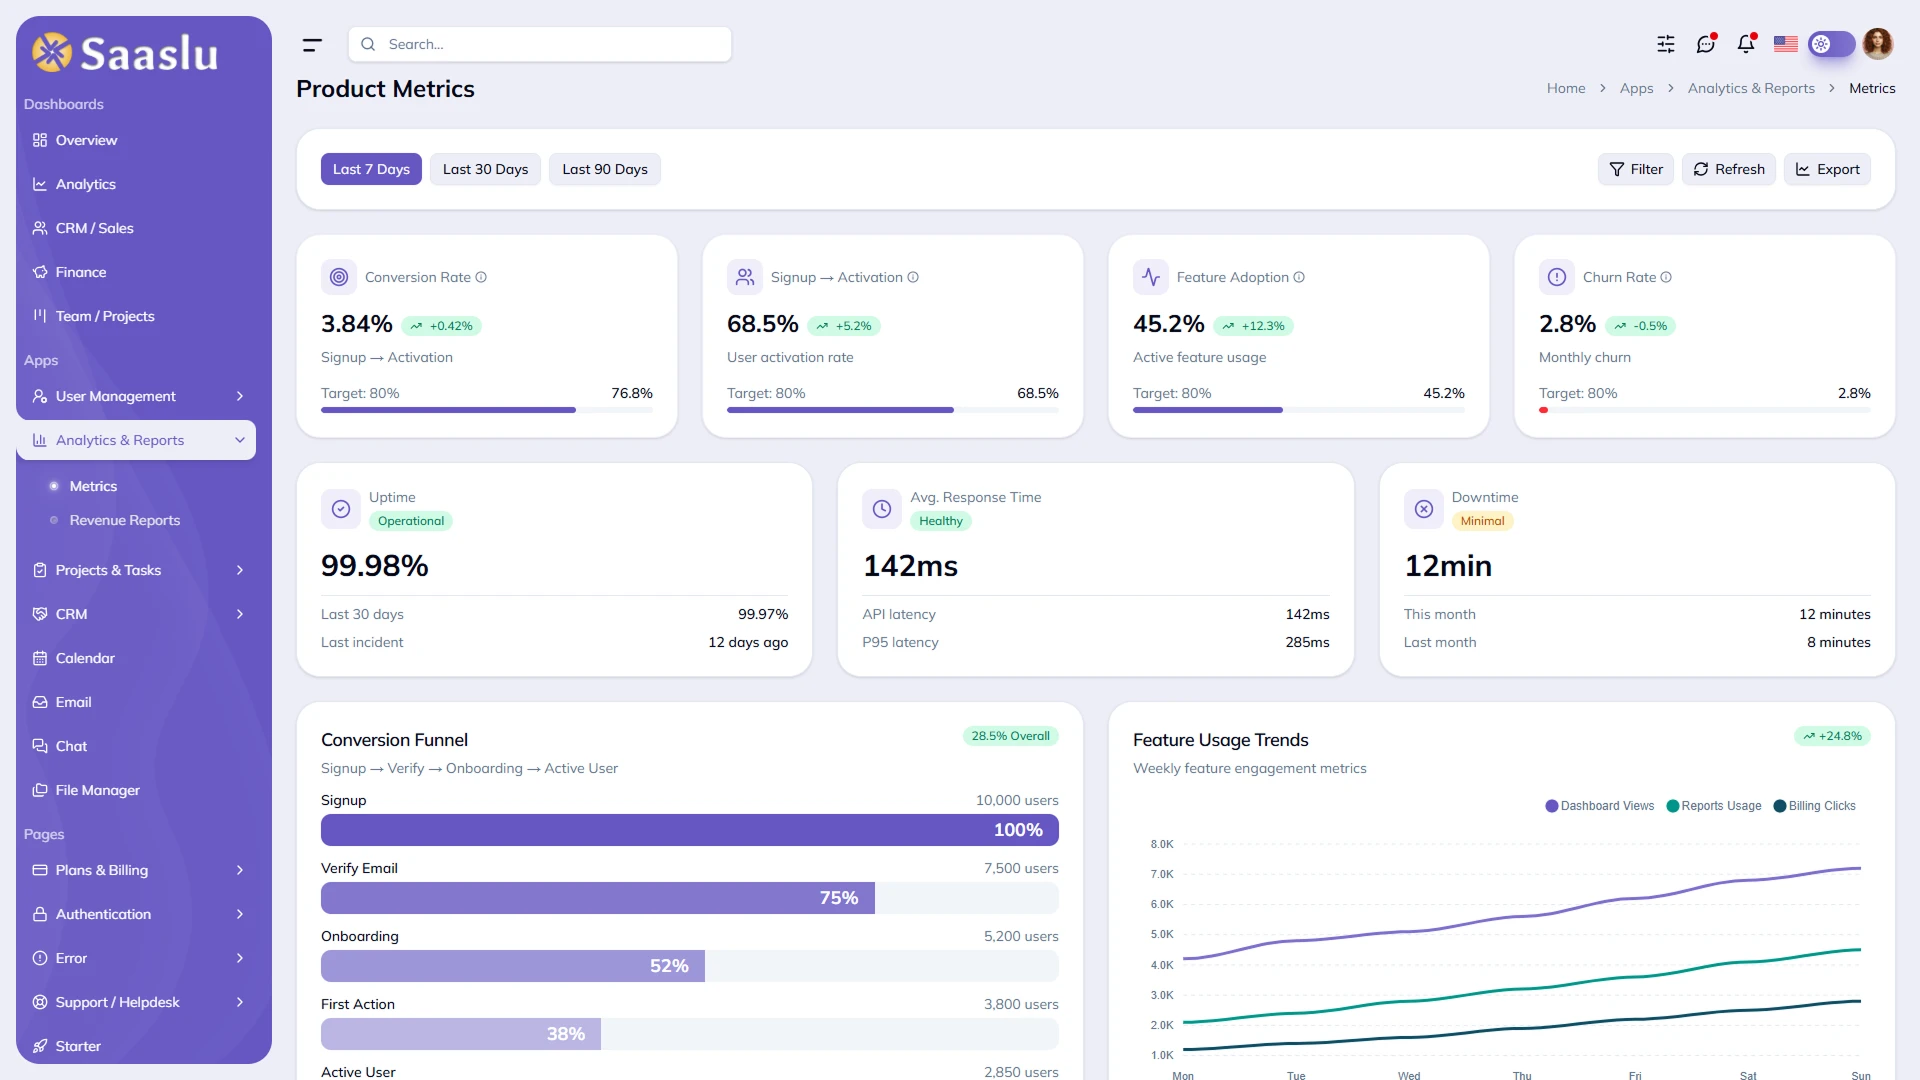1920x1080 pixels.
Task: Click the File Manager sidebar icon
Action: (x=40, y=790)
